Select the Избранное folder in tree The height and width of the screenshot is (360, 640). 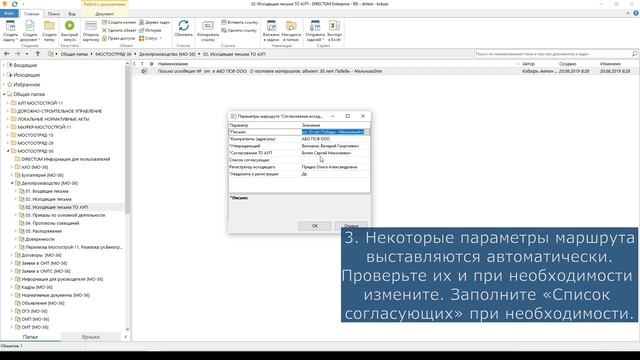pyautogui.click(x=27, y=84)
